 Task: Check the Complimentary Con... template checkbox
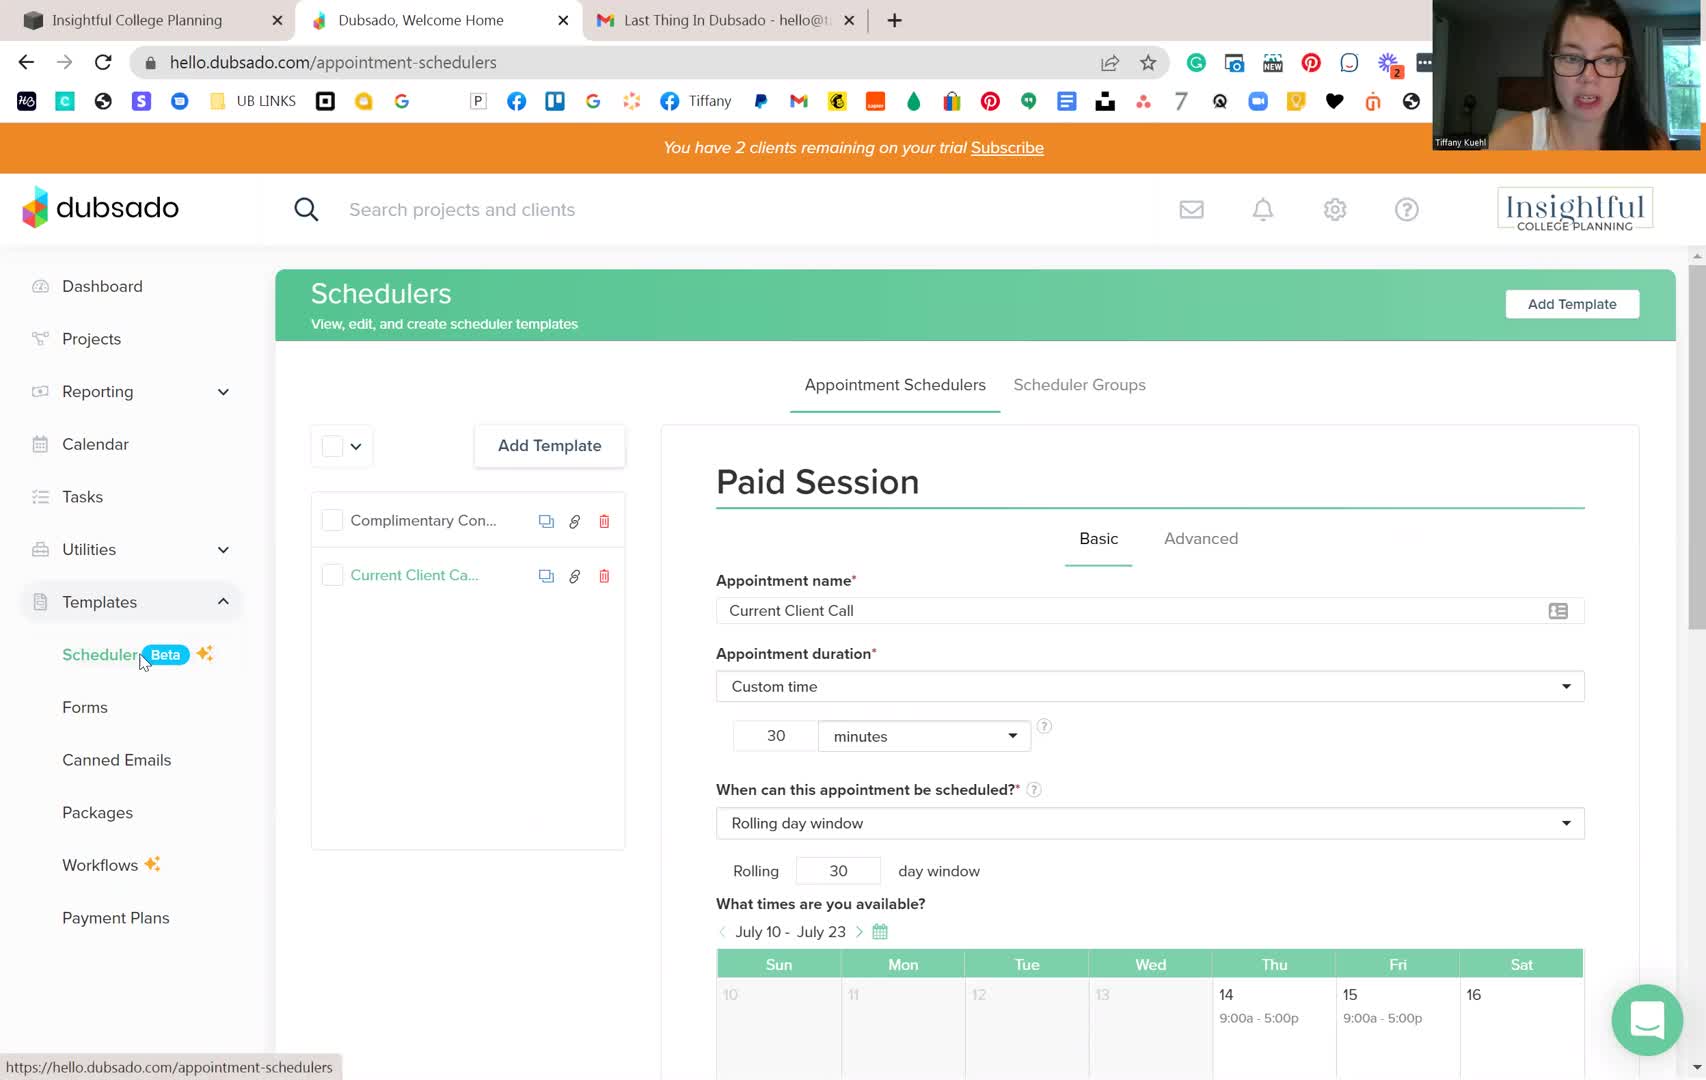click(x=333, y=521)
